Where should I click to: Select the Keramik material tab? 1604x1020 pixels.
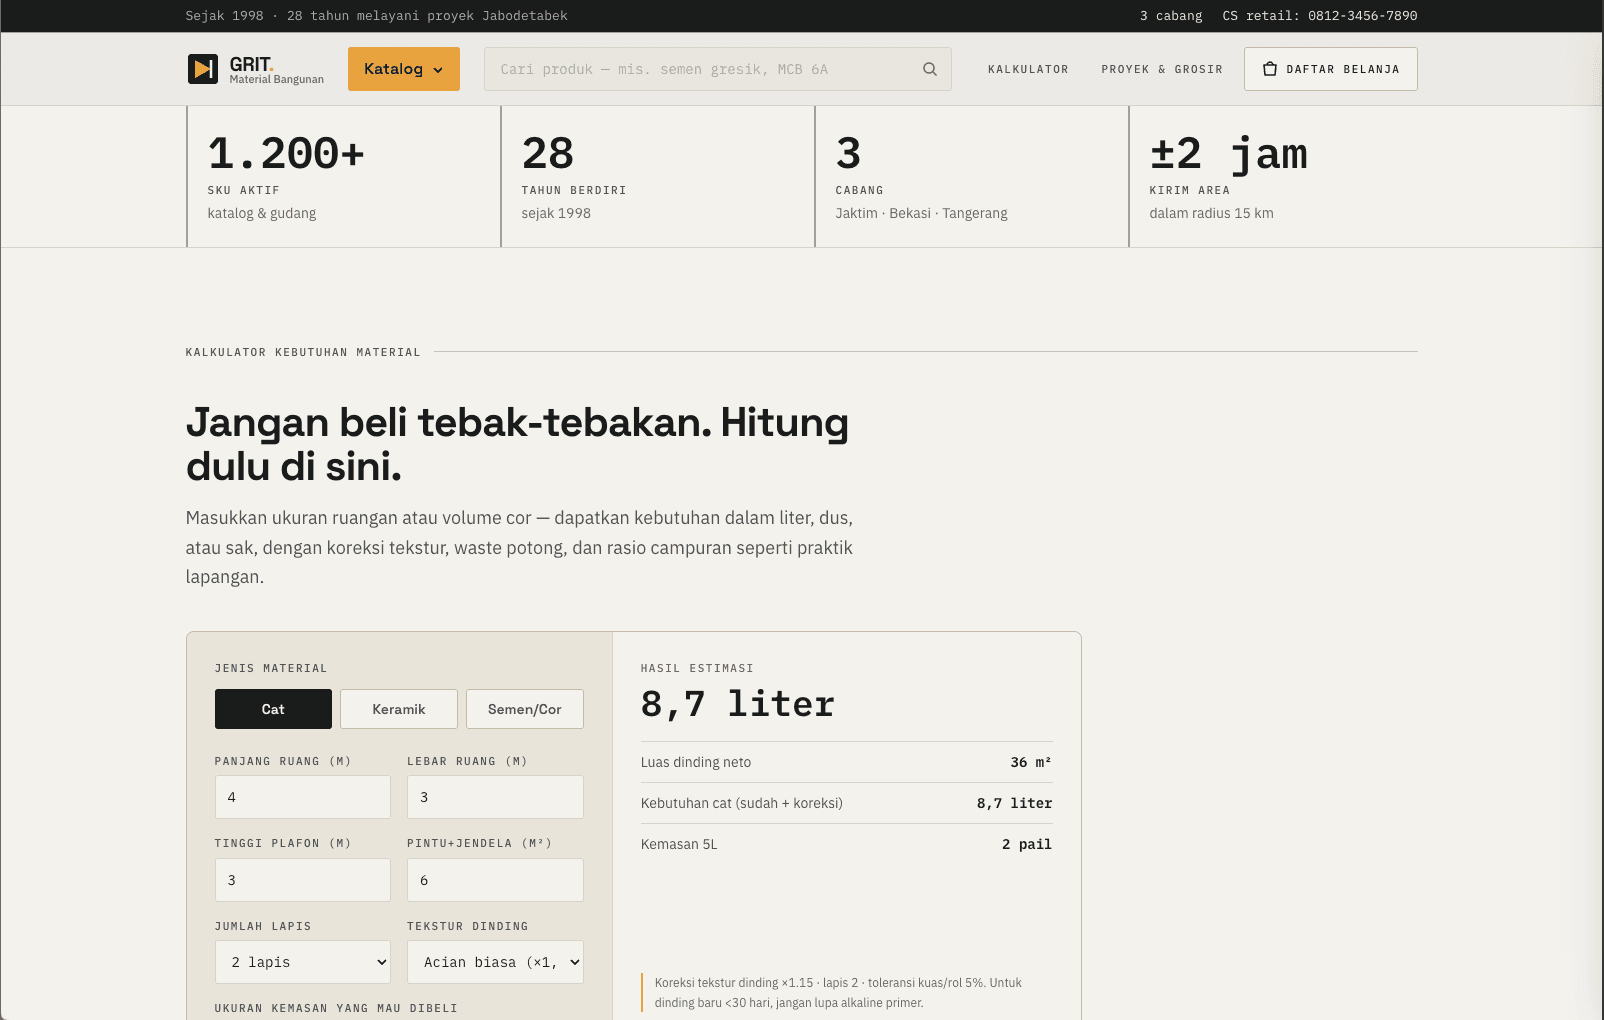click(399, 709)
